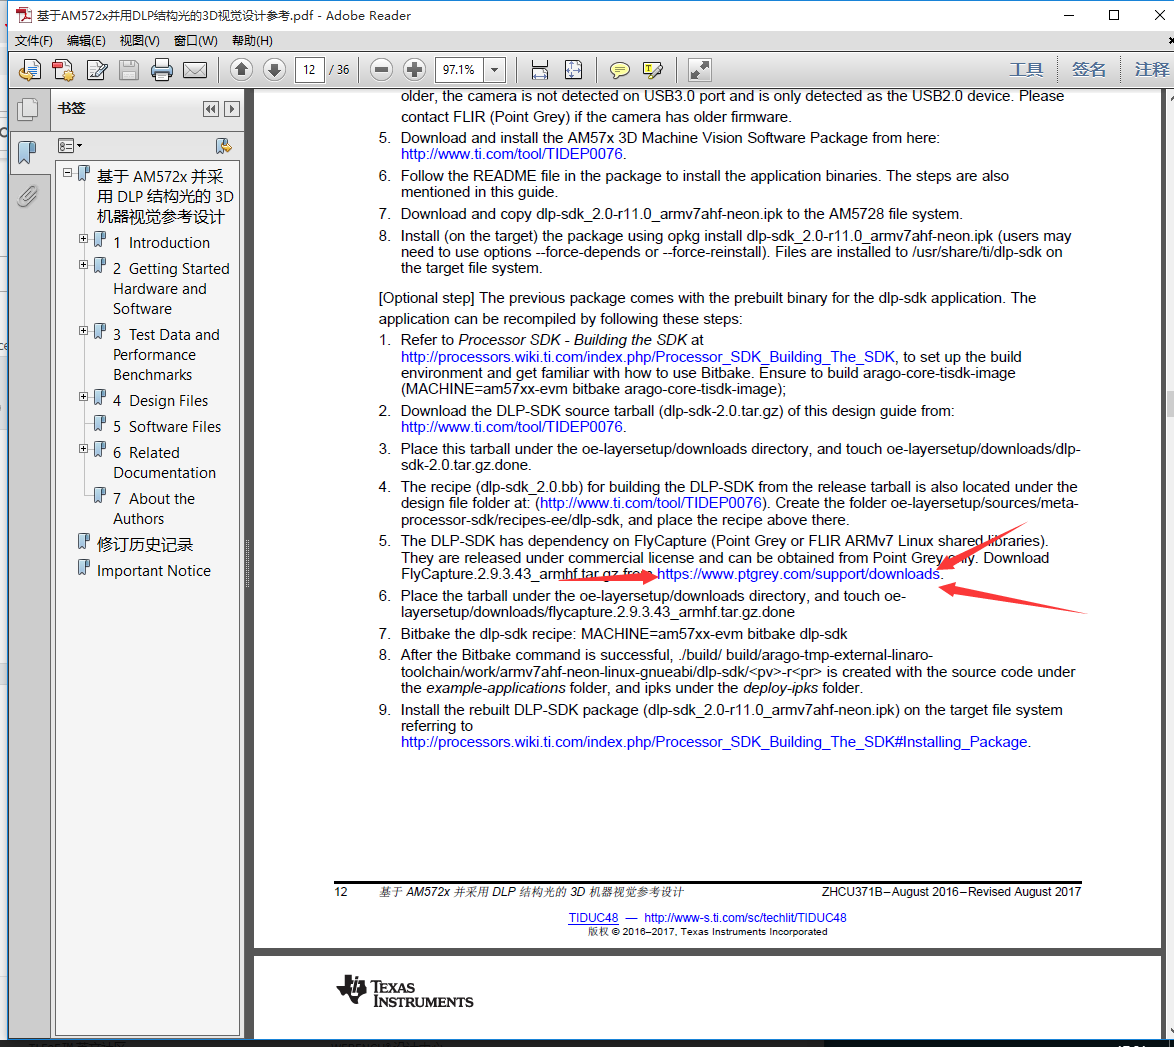Open the Page Thumbnails panel
This screenshot has width=1174, height=1047.
point(28,109)
